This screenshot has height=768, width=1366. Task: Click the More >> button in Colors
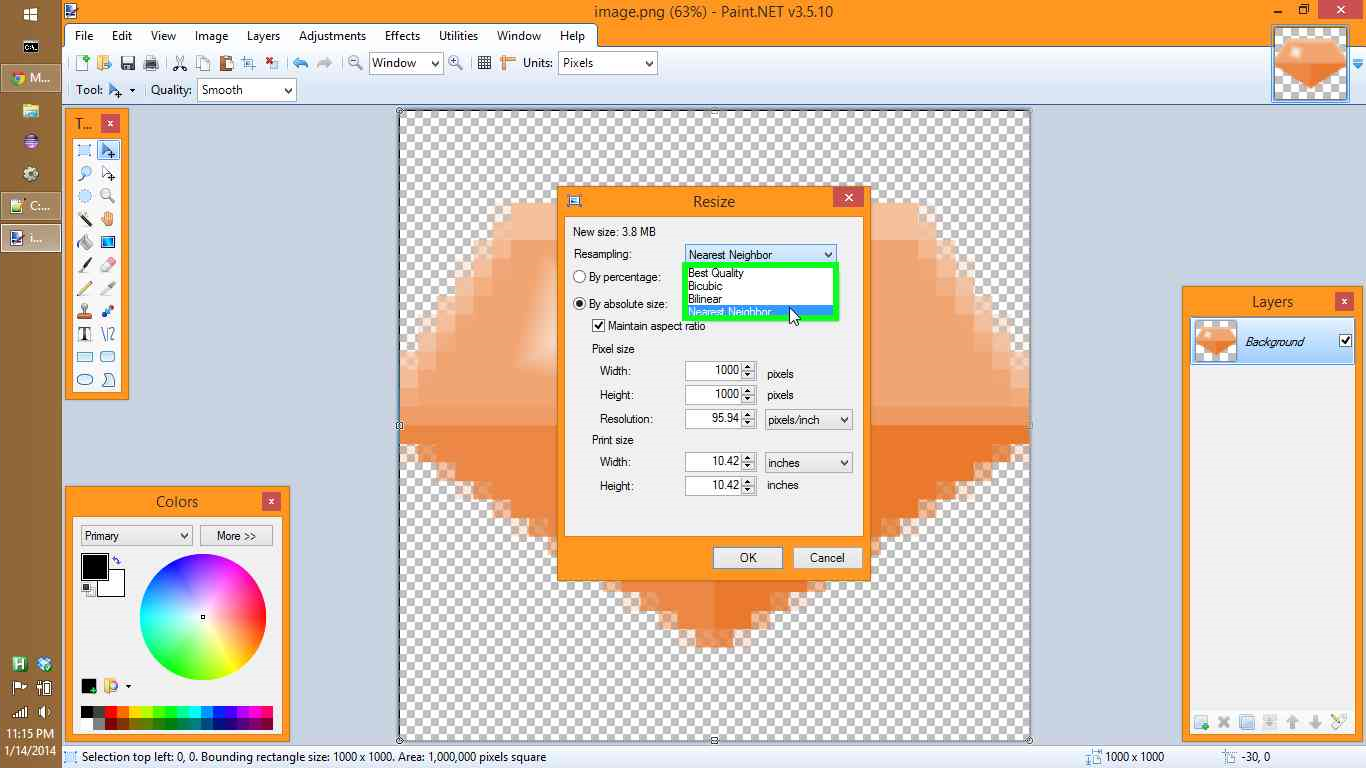click(236, 536)
